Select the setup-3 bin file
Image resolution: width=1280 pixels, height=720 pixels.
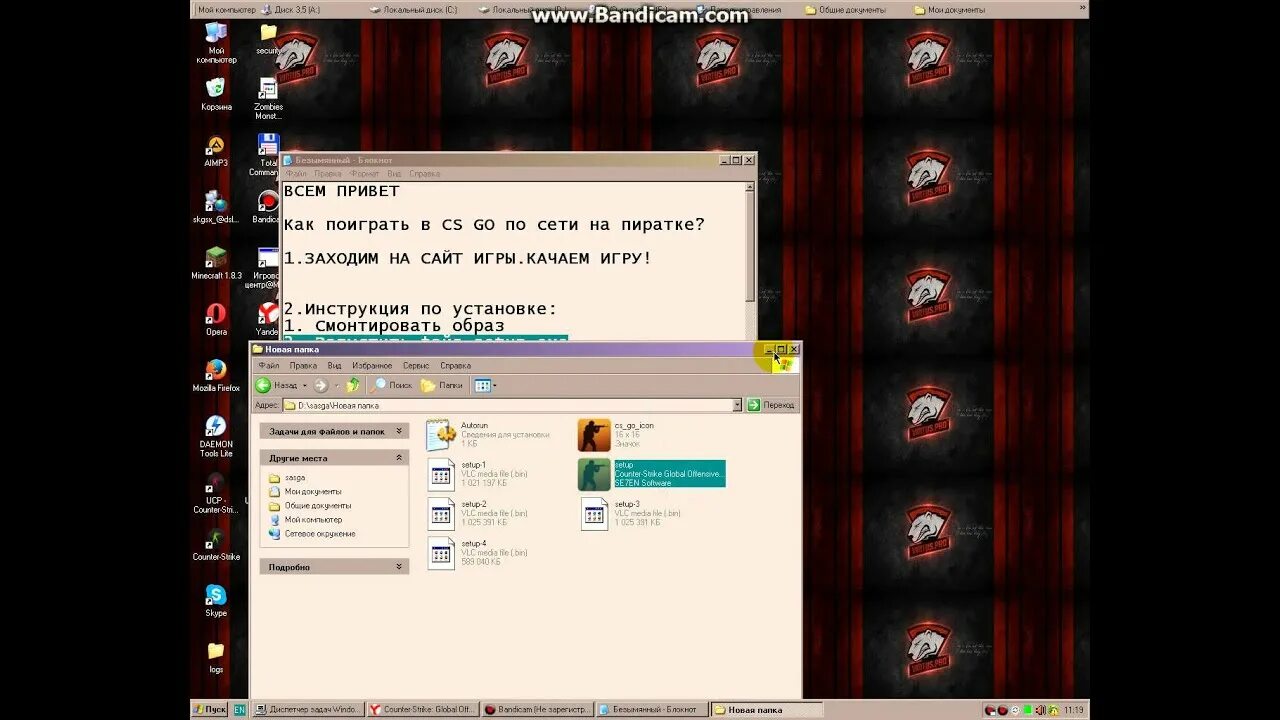[631, 513]
